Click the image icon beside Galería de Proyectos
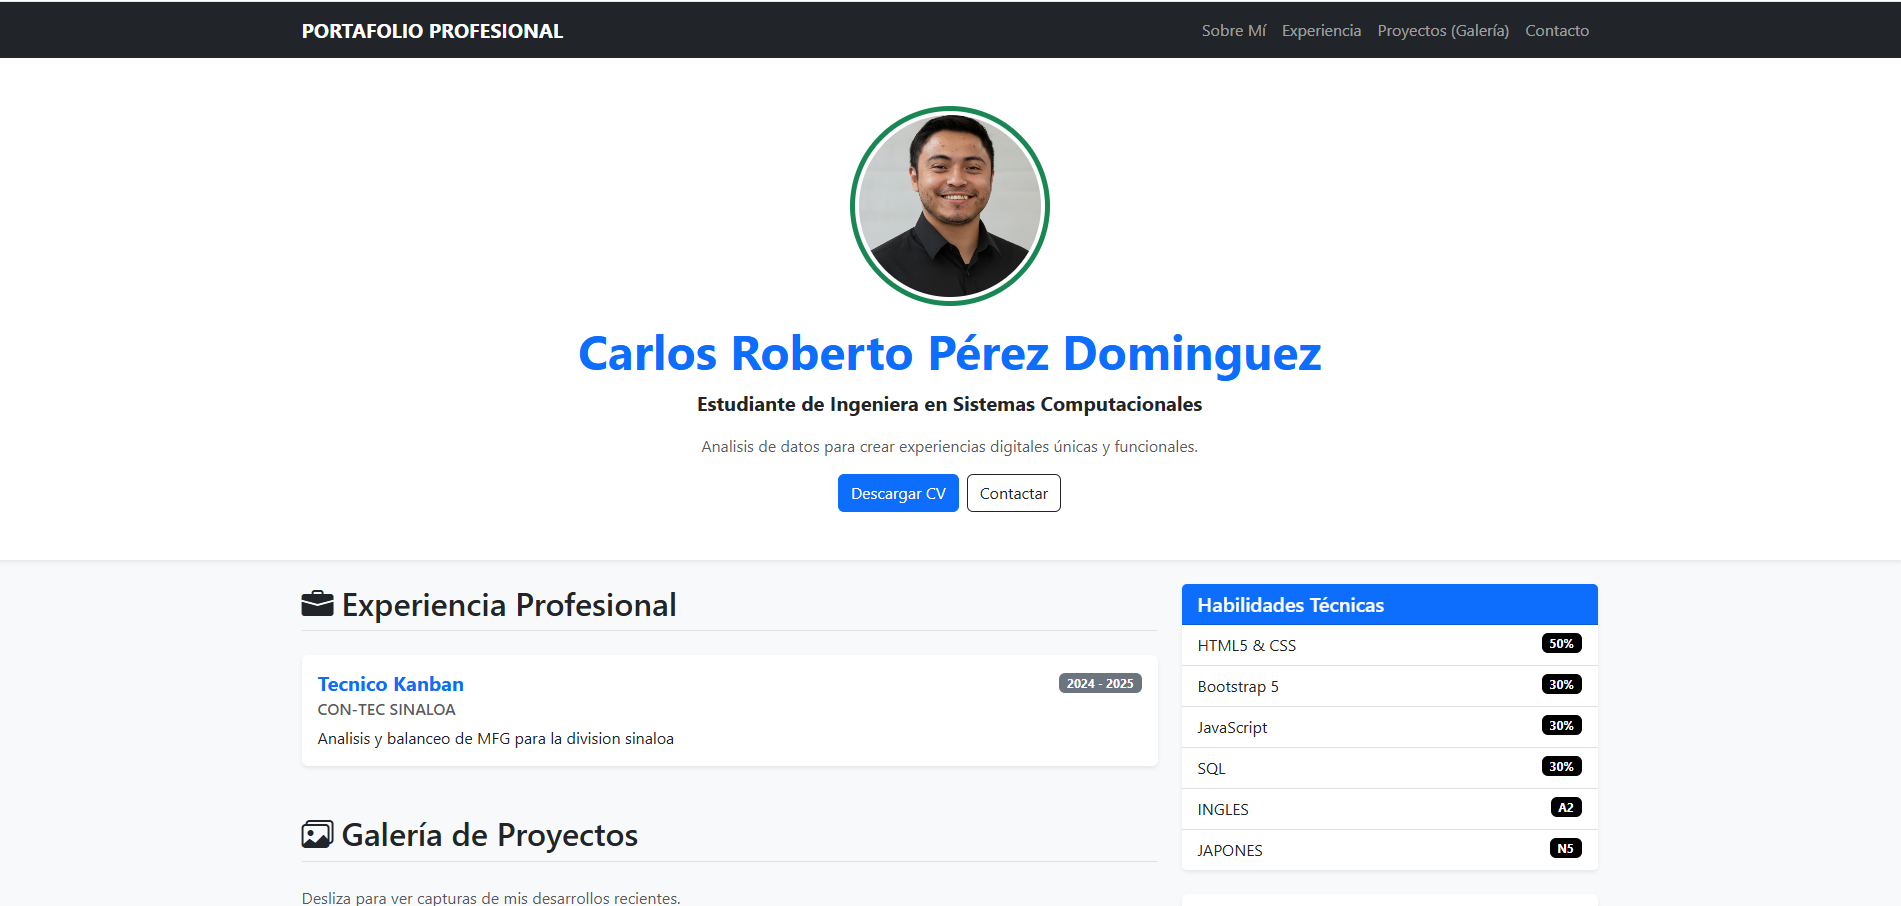The height and width of the screenshot is (906, 1901). pos(317,834)
